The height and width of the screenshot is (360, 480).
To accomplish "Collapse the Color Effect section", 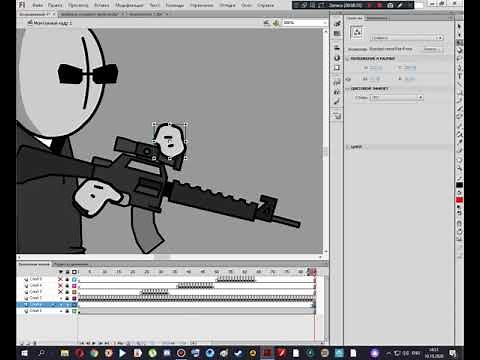I will click(347, 89).
